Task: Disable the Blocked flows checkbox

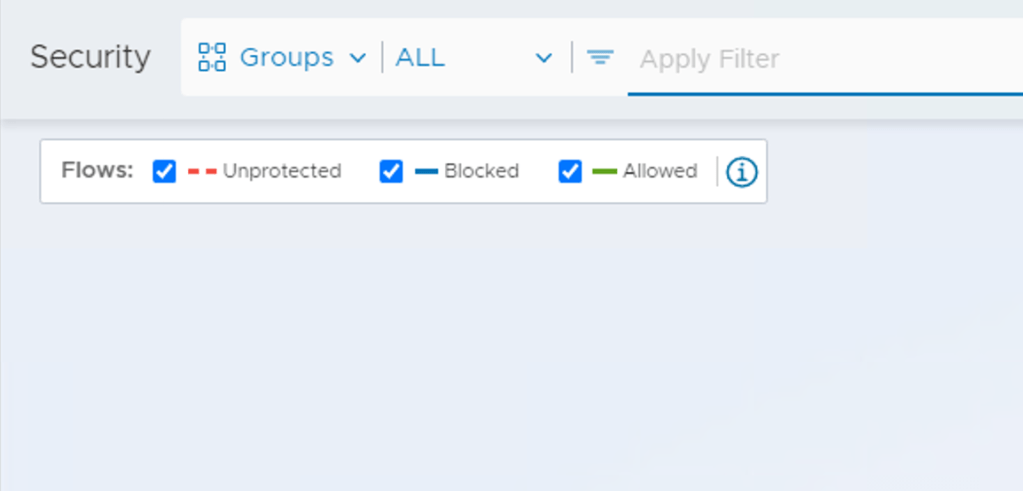Action: point(391,172)
